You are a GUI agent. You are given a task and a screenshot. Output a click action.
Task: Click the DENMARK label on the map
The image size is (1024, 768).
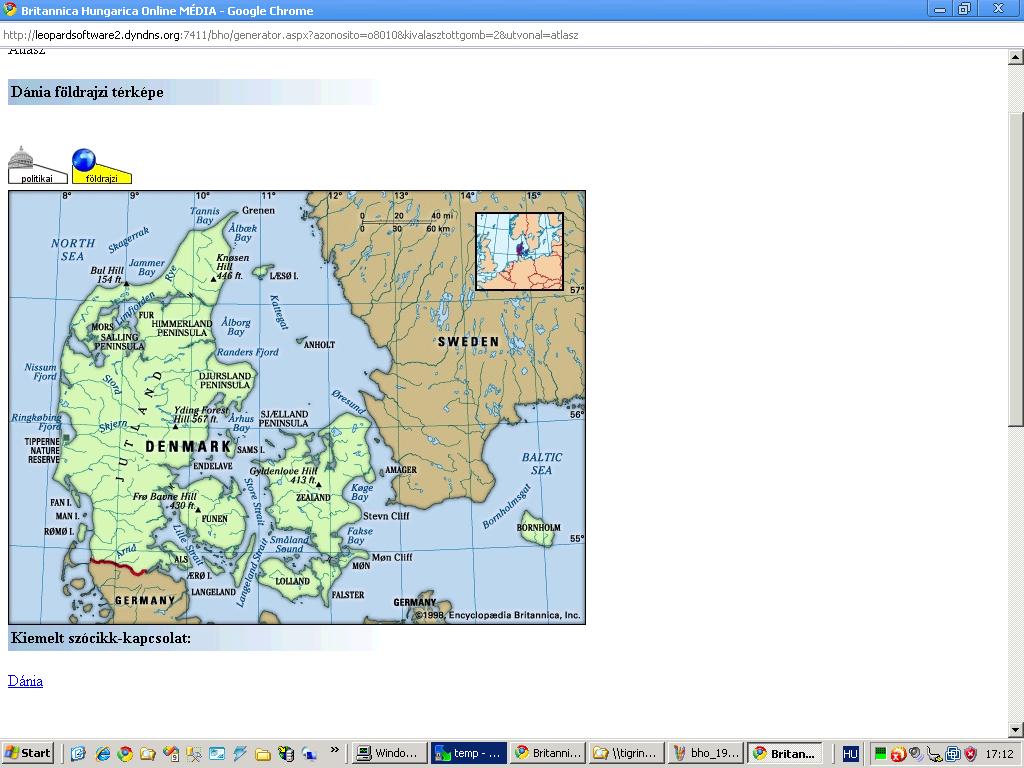tap(188, 447)
